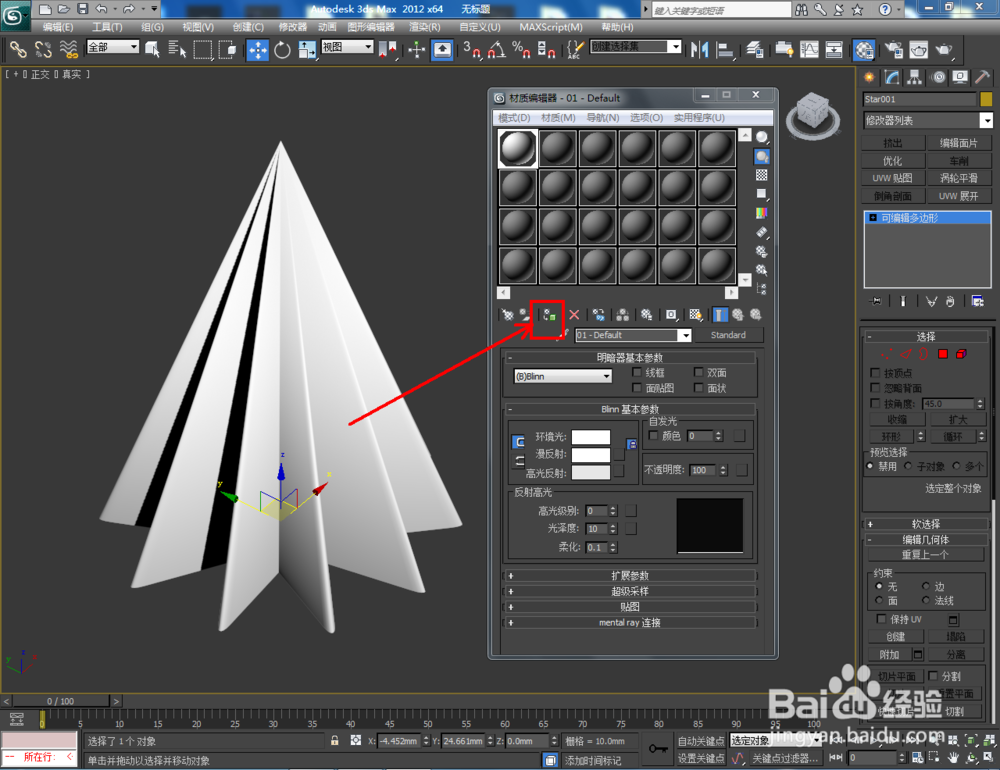Image resolution: width=1000 pixels, height=770 pixels.
Task: Toggle checkered Background icon
Action: point(761,175)
